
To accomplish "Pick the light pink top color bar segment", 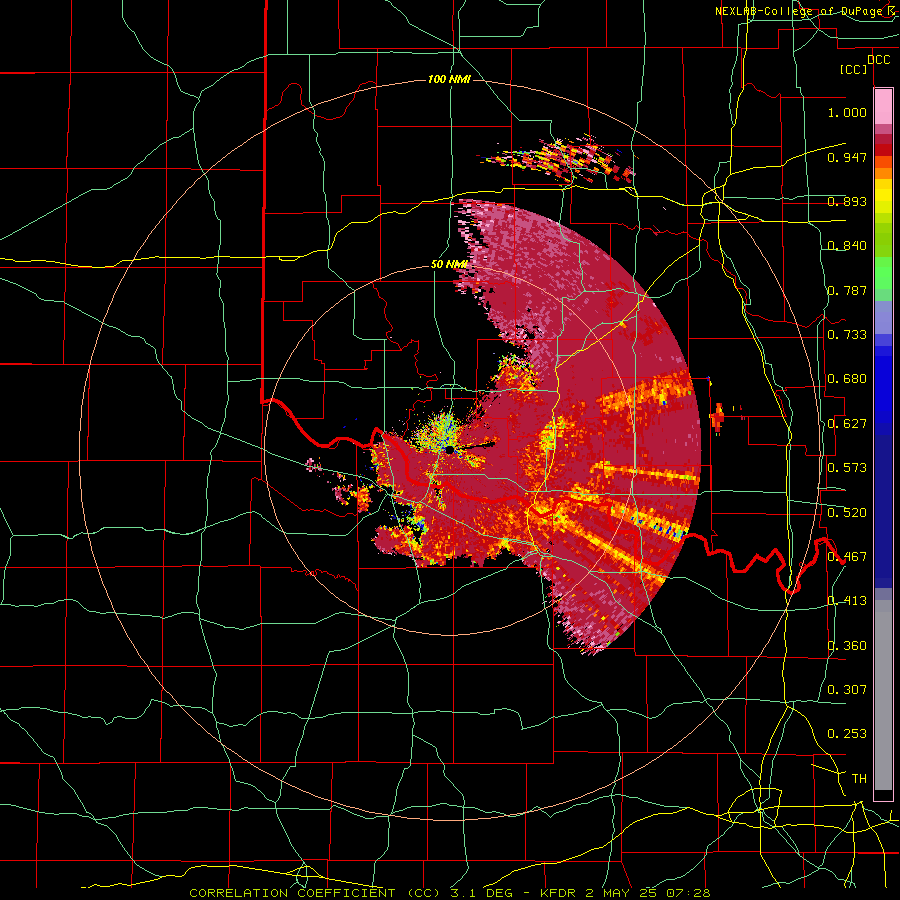I will pos(883,107).
